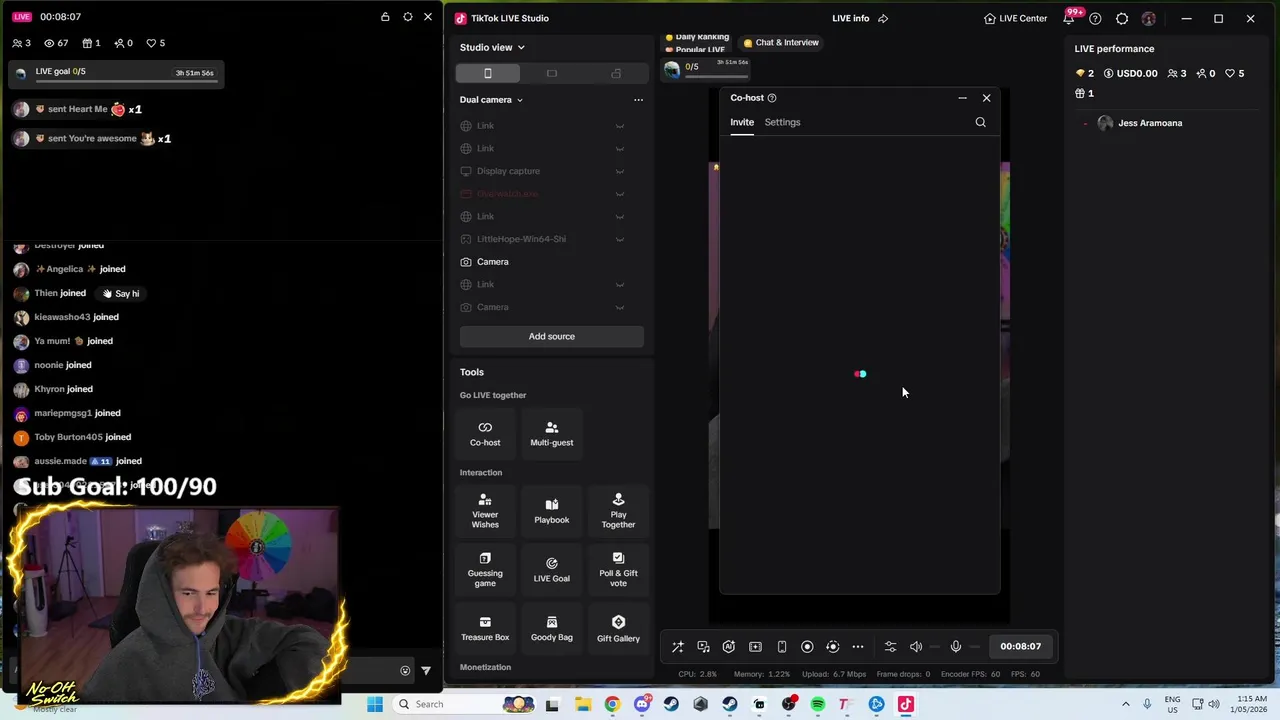Open Poll & Gift vote

tap(618, 570)
